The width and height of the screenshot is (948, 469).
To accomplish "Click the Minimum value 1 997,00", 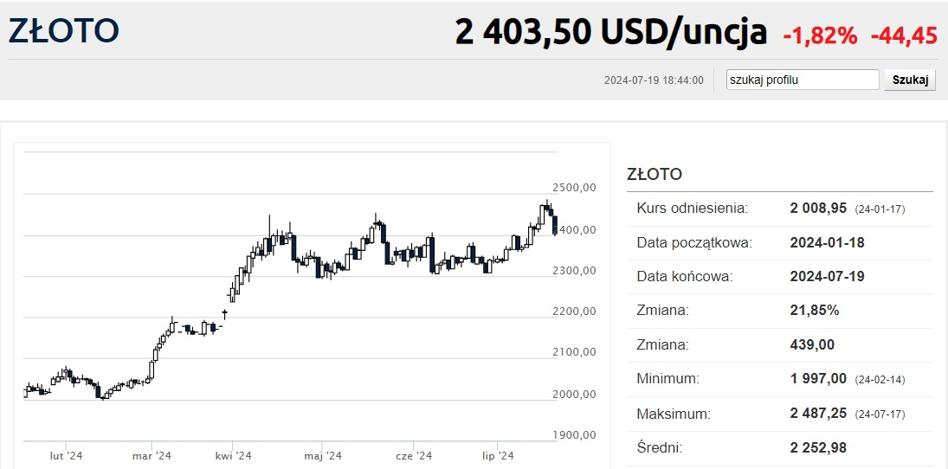I will pyautogui.click(x=818, y=379).
